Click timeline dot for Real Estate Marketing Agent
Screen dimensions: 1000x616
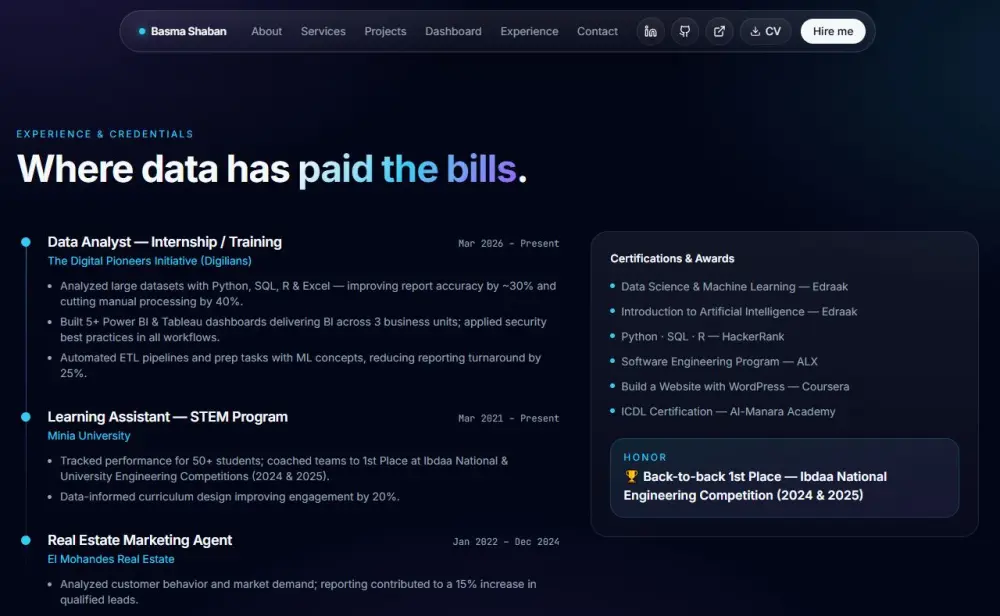coord(26,540)
